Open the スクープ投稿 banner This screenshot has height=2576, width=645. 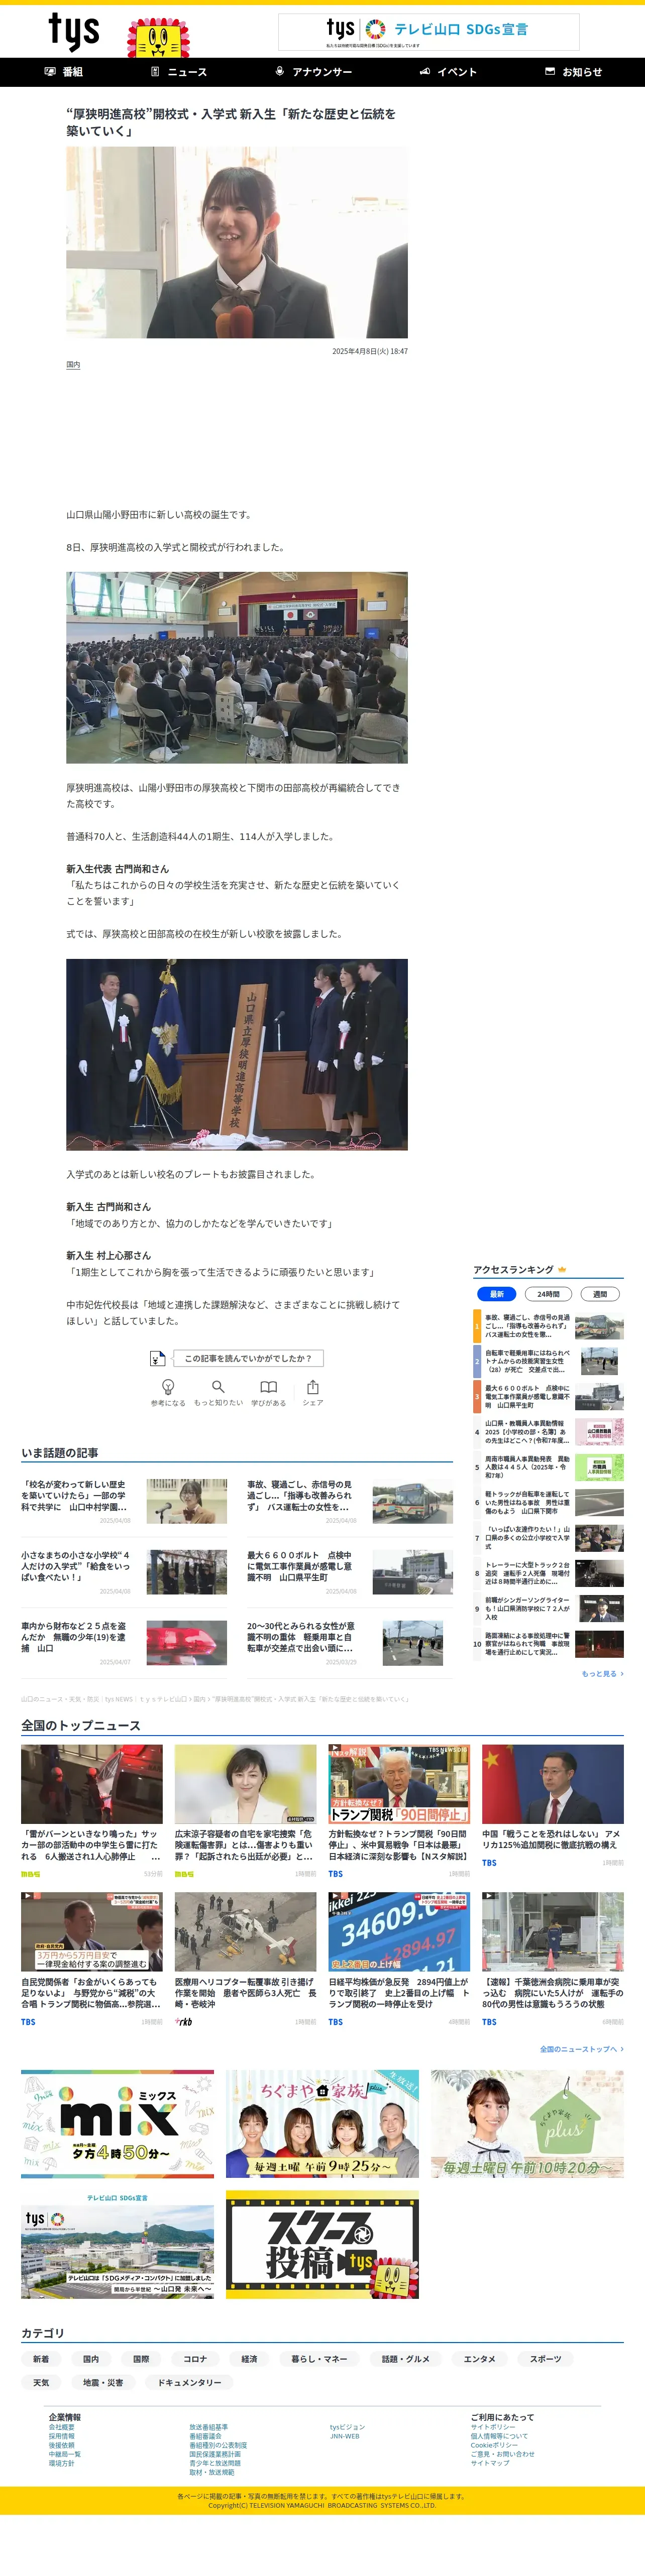[322, 2245]
